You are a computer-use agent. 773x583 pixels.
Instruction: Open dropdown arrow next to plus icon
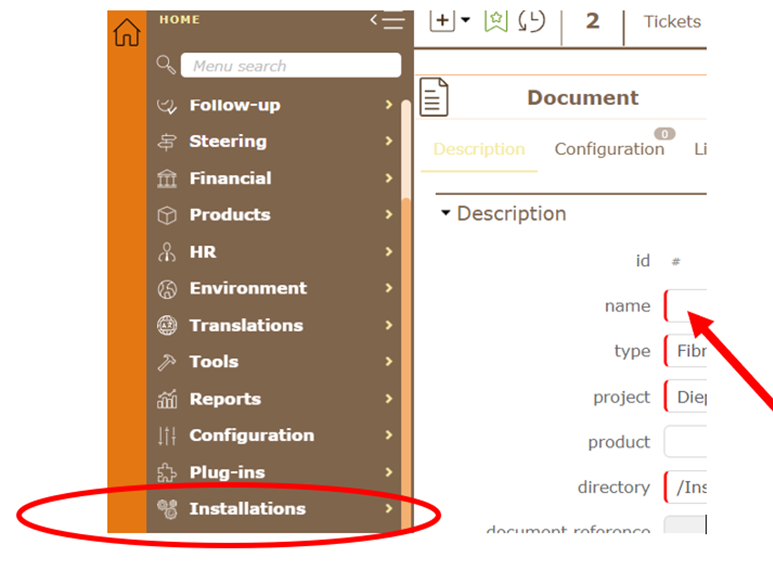[x=466, y=21]
